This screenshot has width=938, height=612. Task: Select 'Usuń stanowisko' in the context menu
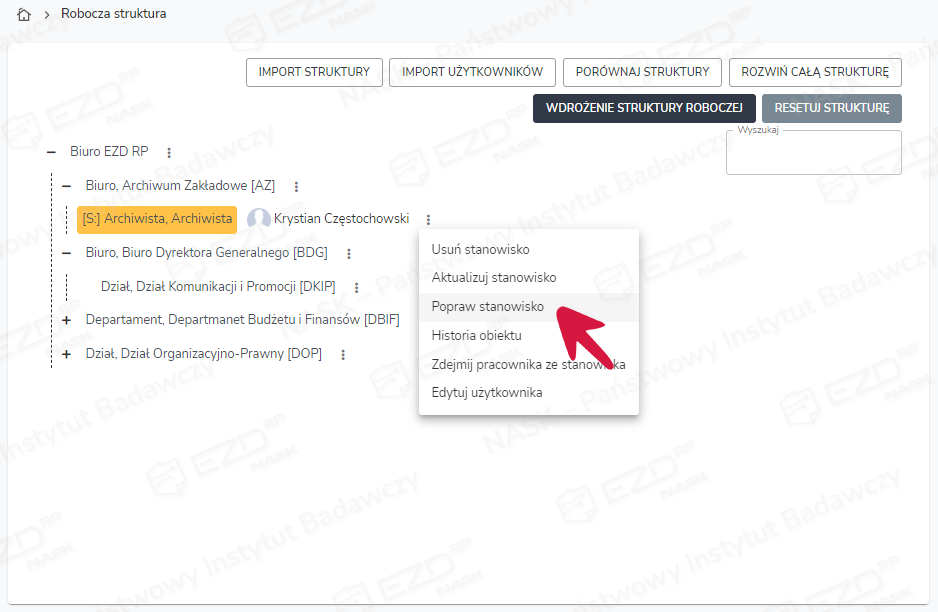[480, 249]
